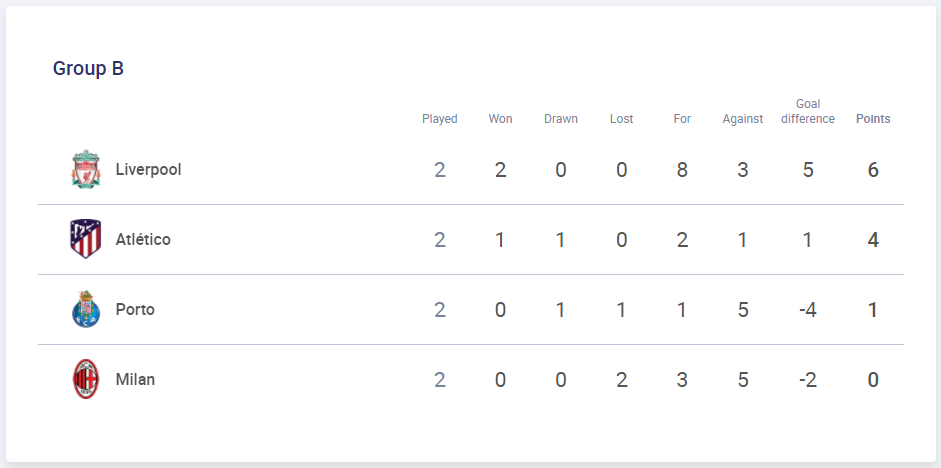Click the Against column header
This screenshot has width=941, height=468.
point(743,119)
